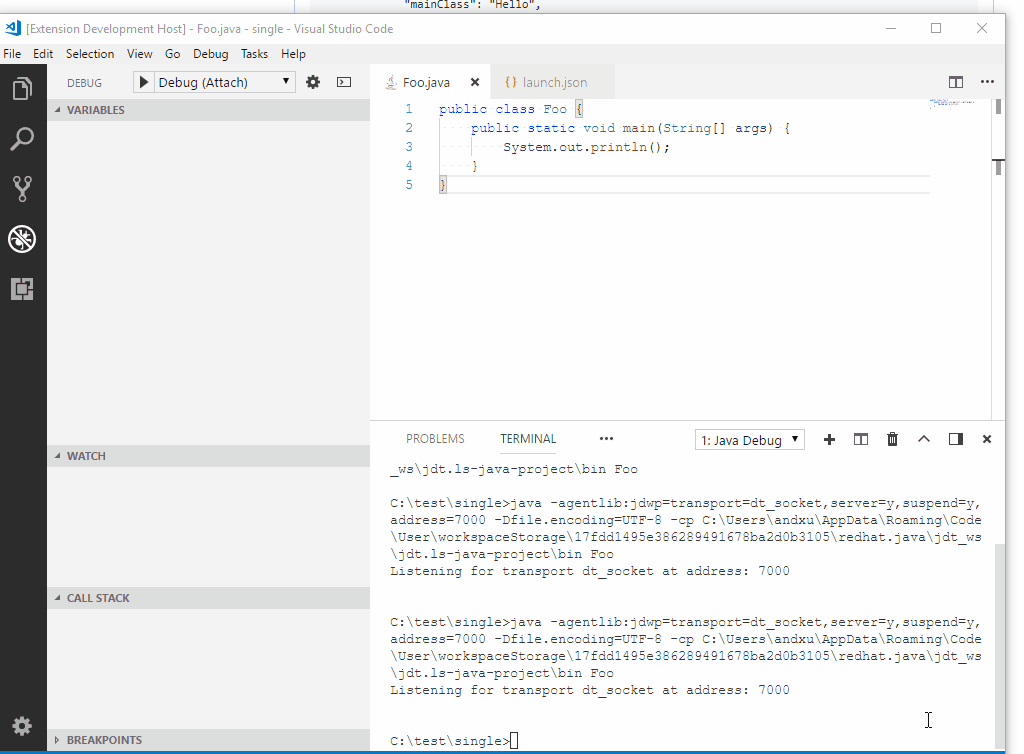
Task: Kill the terminal using the trash icon
Action: click(x=892, y=439)
